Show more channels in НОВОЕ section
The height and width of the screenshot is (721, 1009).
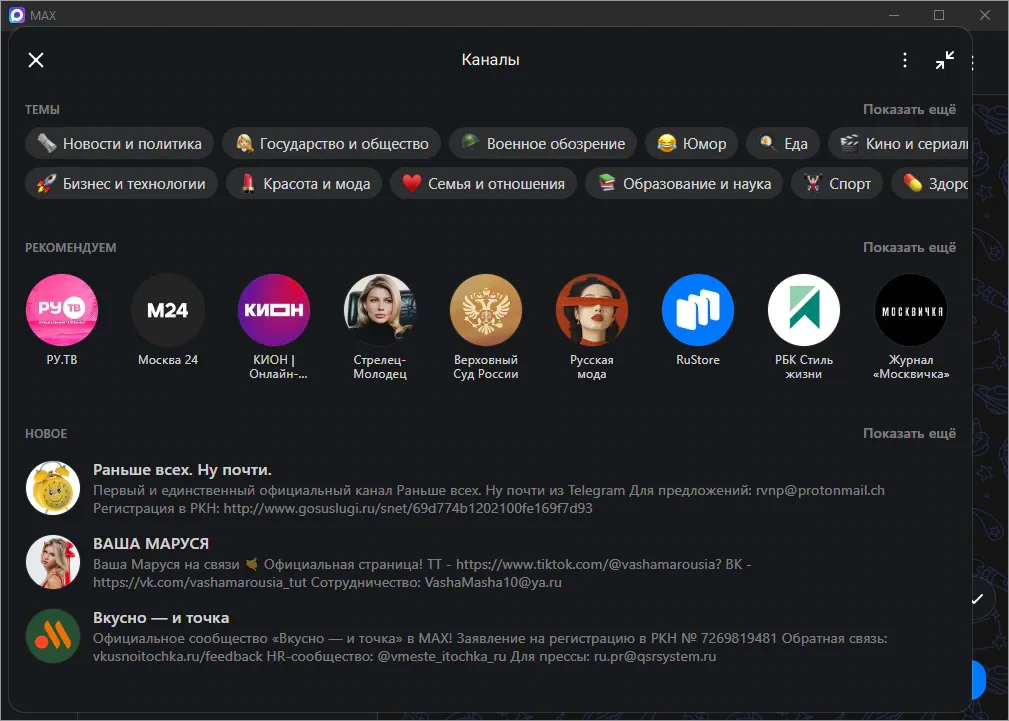[x=909, y=433]
